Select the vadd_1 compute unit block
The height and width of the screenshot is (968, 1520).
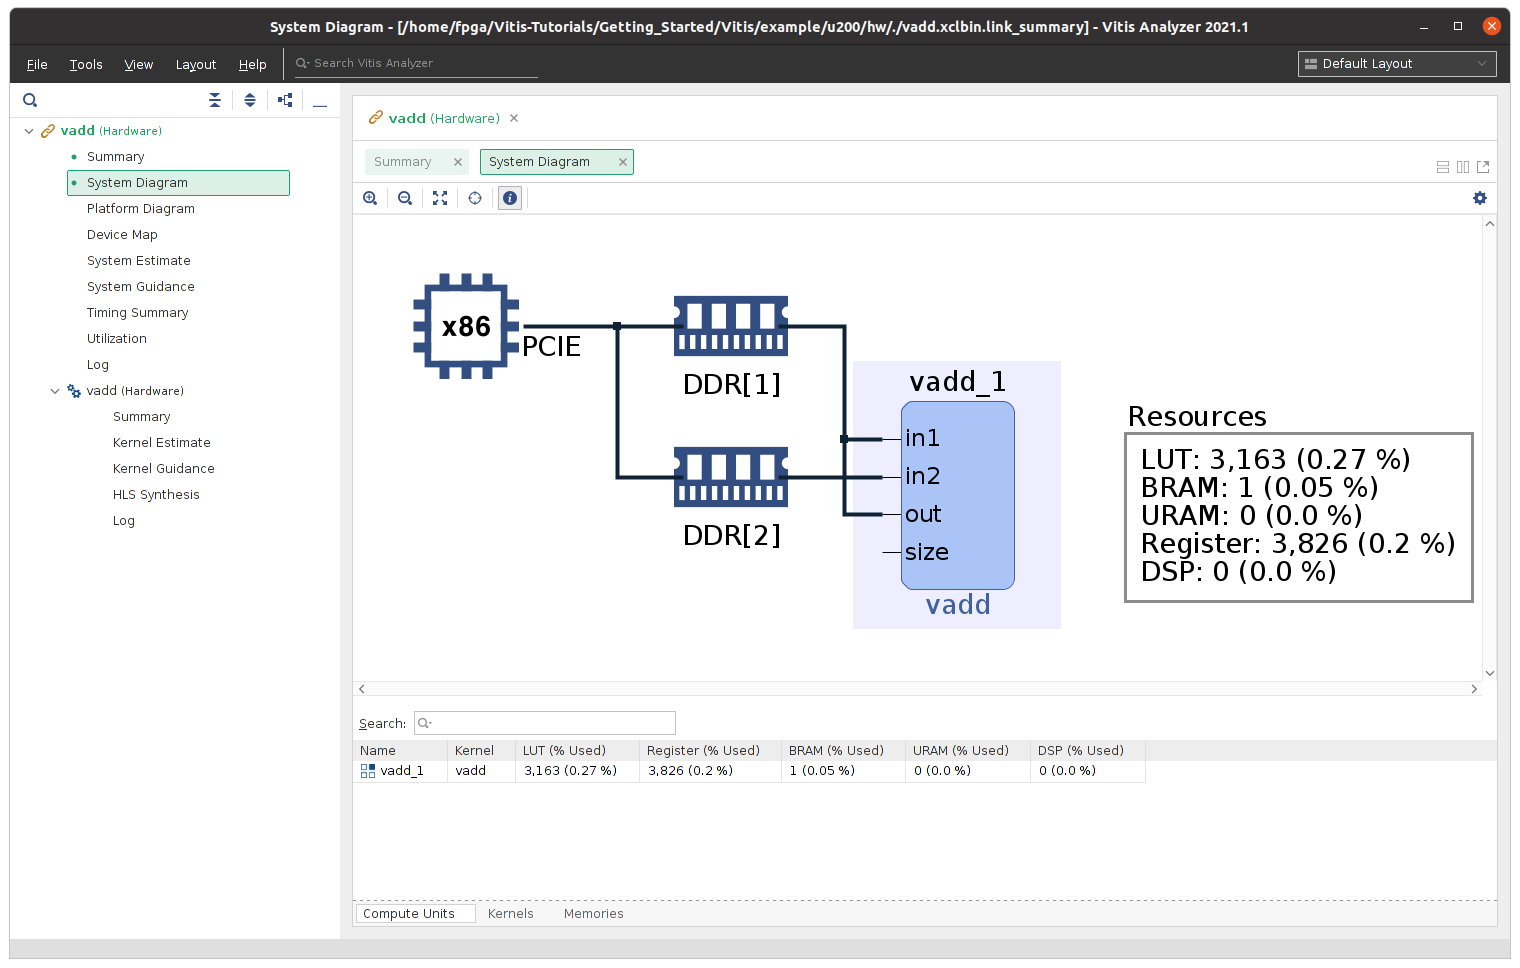[x=958, y=495]
